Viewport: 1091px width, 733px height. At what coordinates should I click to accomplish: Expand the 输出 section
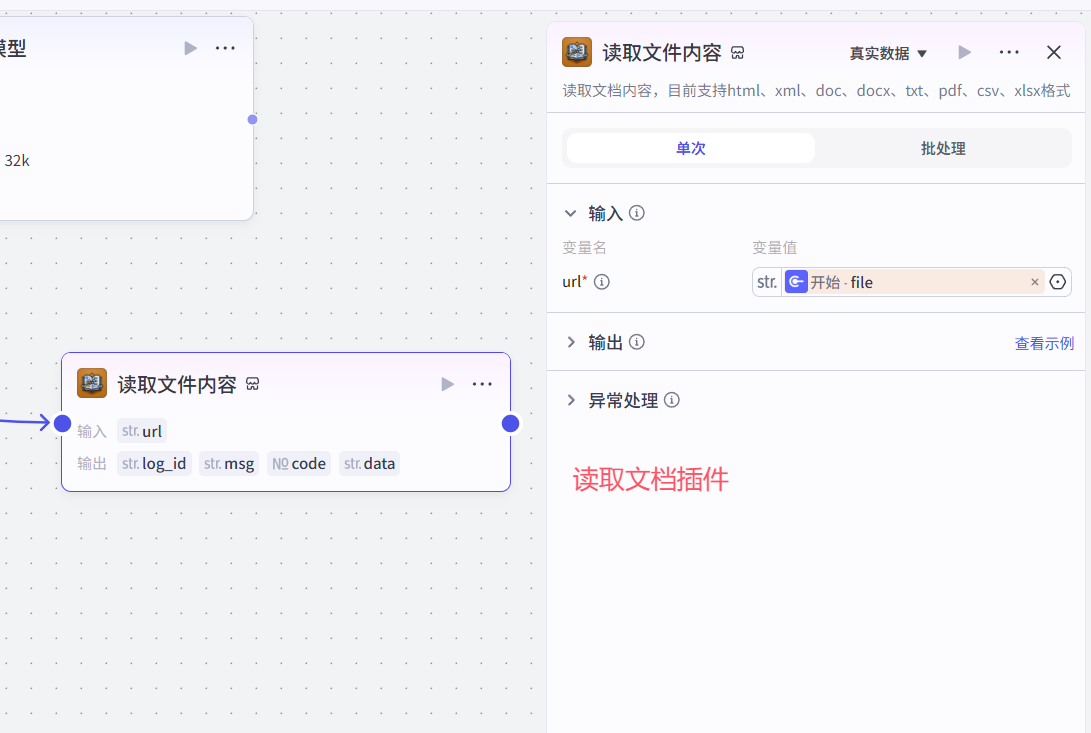571,342
